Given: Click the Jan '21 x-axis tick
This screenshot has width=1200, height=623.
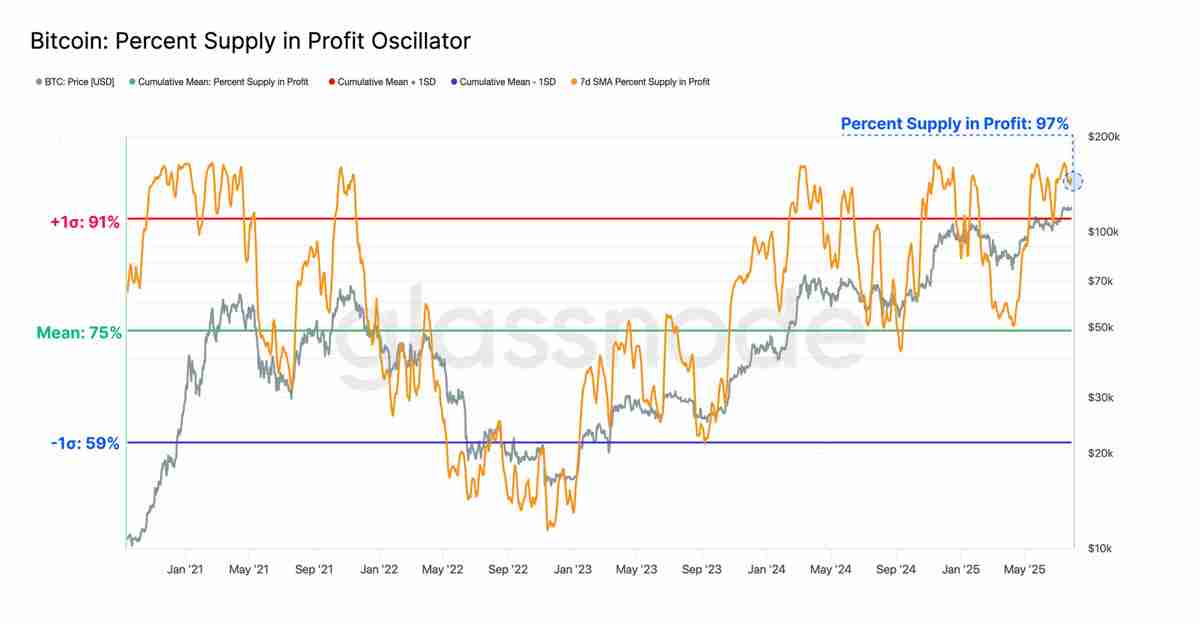Looking at the screenshot, I should pos(185,569).
